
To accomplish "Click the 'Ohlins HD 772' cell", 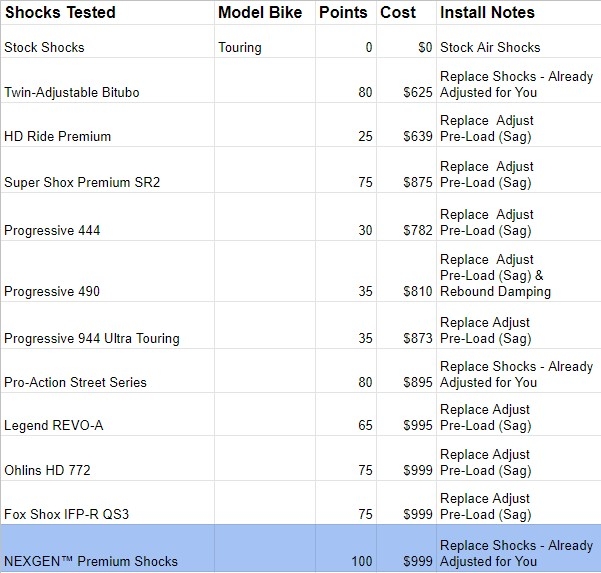I will point(107,458).
